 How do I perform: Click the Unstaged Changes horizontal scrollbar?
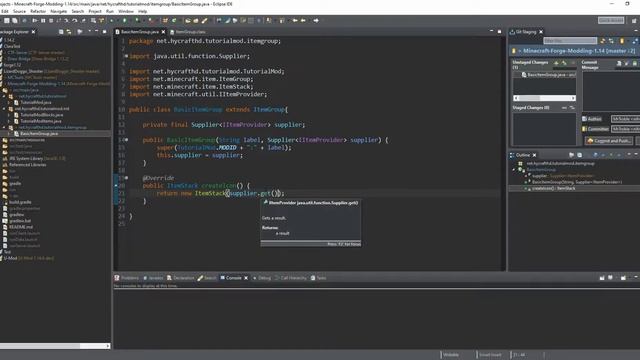(x=544, y=98)
